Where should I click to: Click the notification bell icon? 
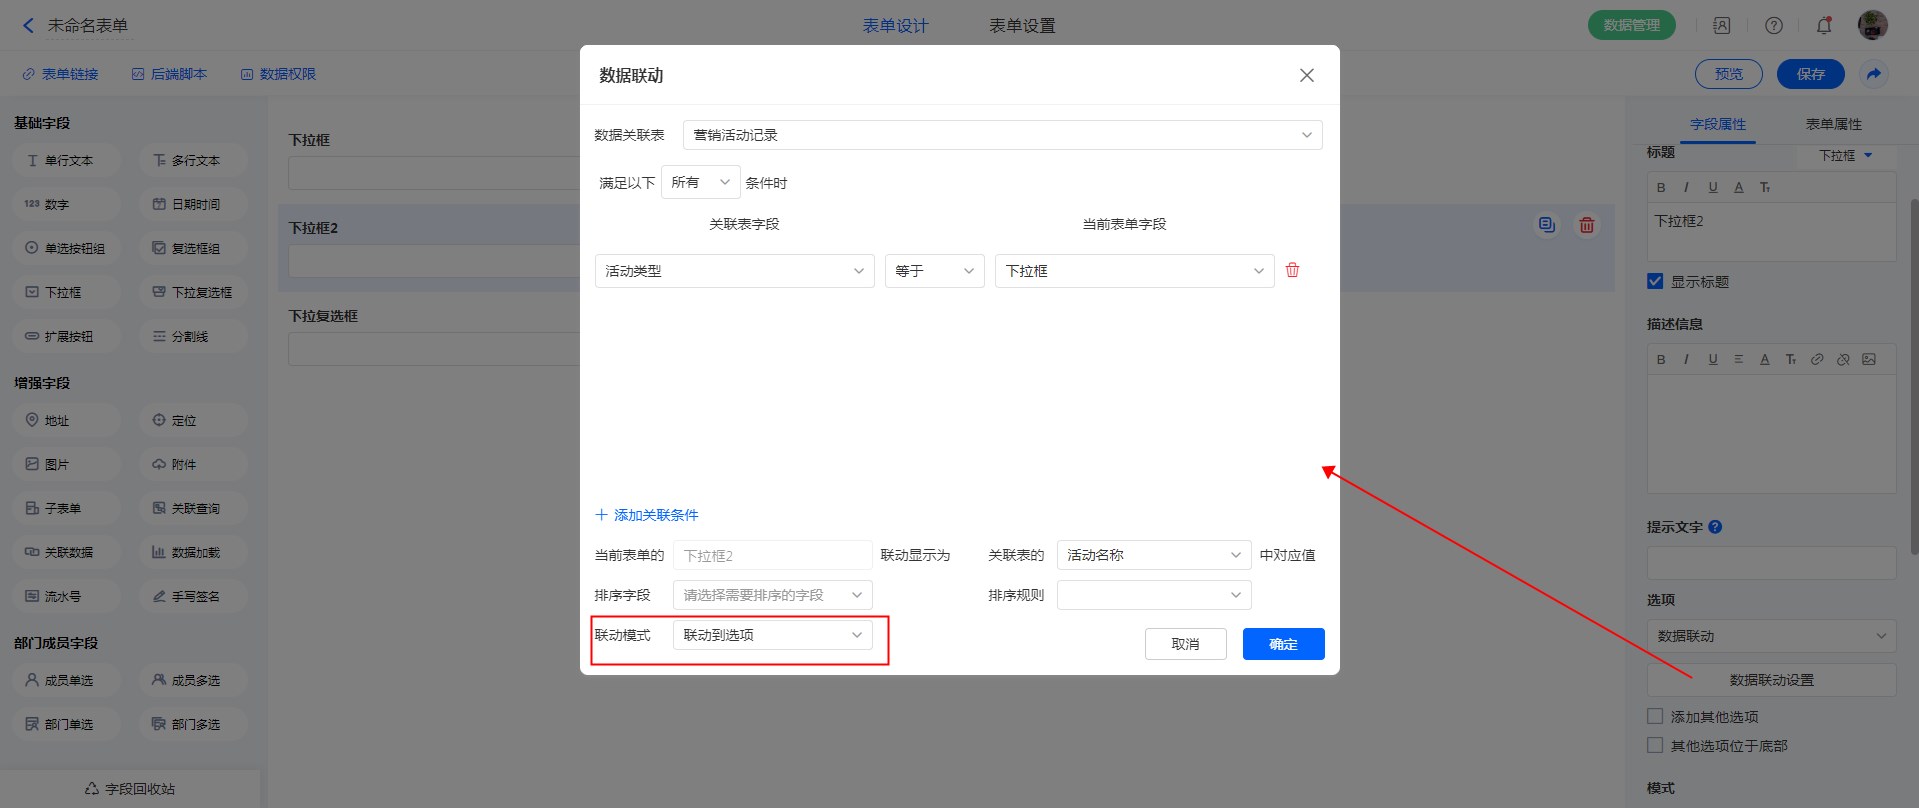point(1824,25)
